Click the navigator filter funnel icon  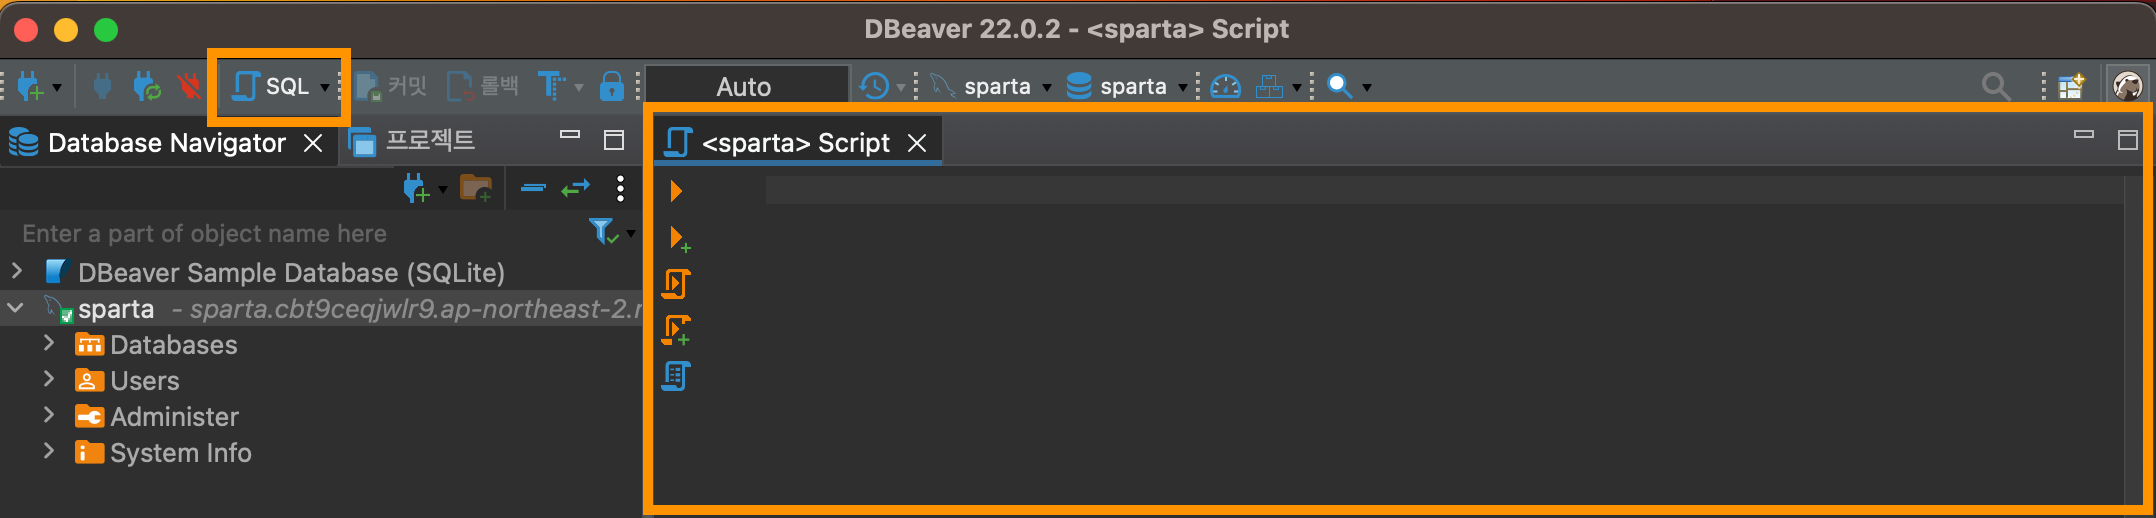(603, 232)
